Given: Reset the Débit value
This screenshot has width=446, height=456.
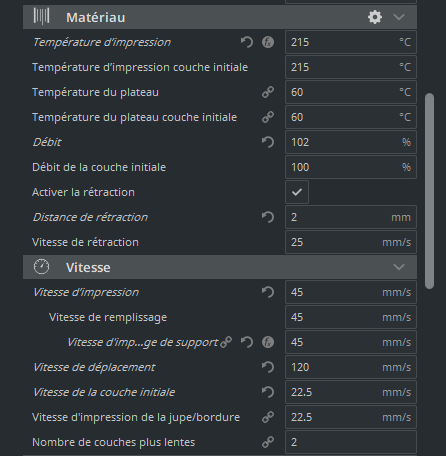Looking at the screenshot, I should pos(268,142).
